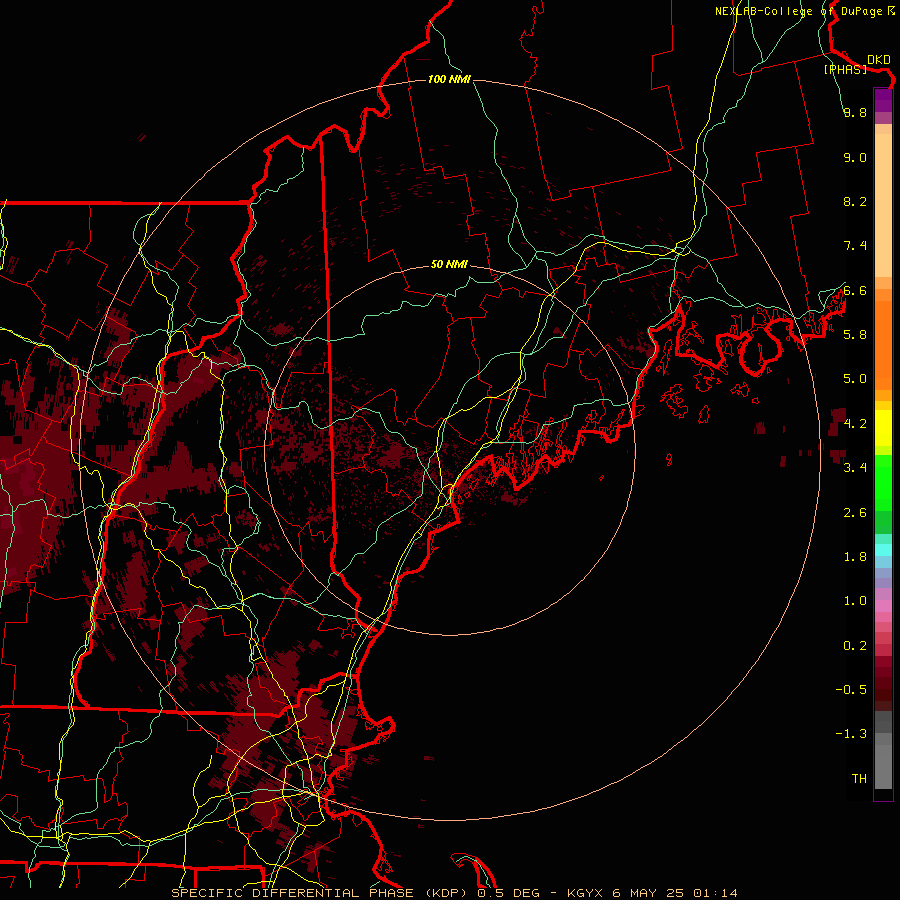Click the 7.4 value on the color scale
The image size is (900, 900).
tap(855, 246)
